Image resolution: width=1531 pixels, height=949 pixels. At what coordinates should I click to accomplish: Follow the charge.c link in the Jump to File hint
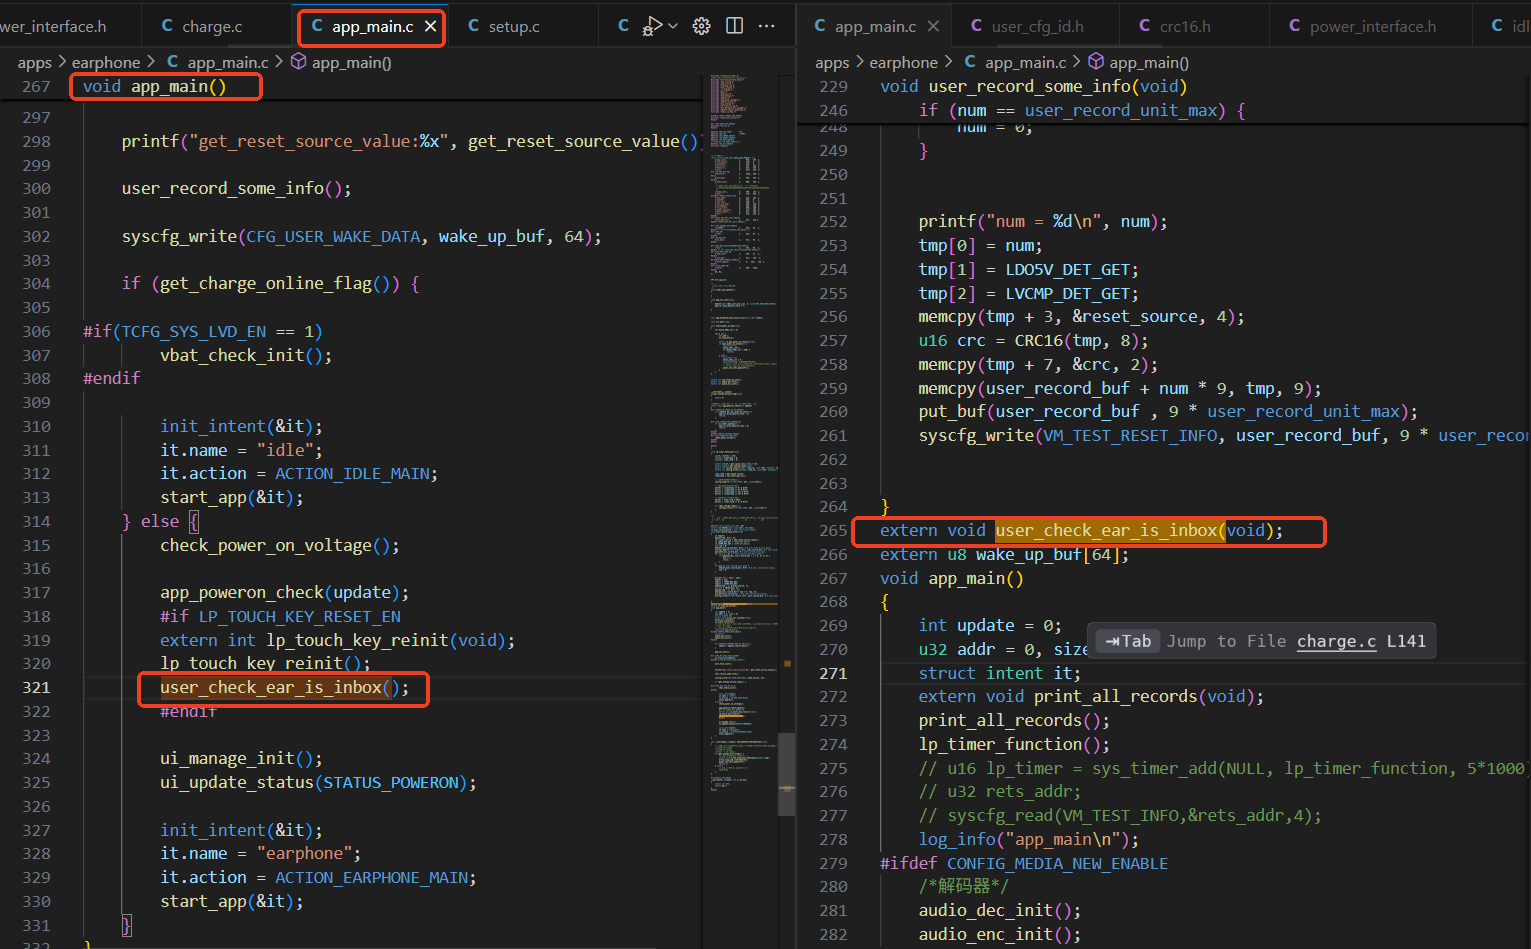tap(1336, 641)
